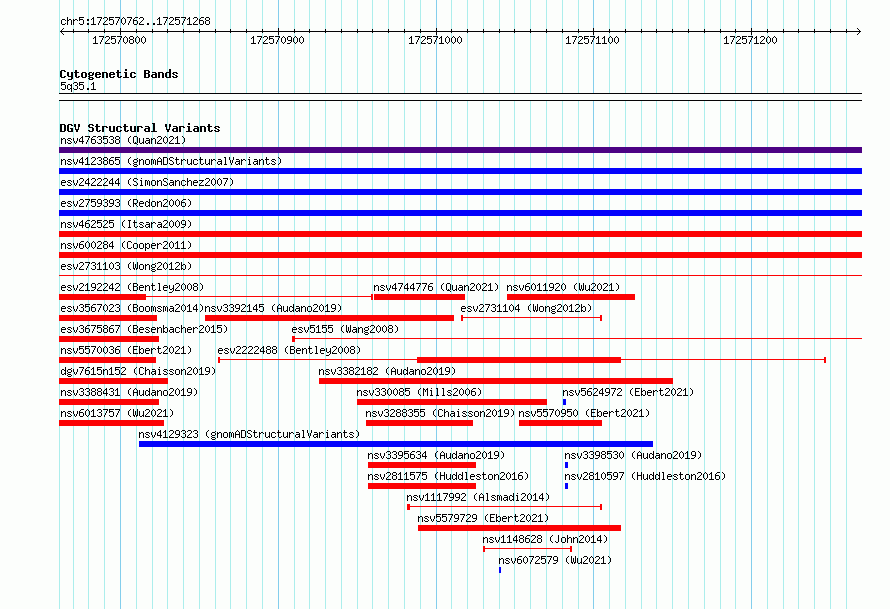Click ruler position 172571200
Screen dimensions: 890x609
tap(750, 40)
